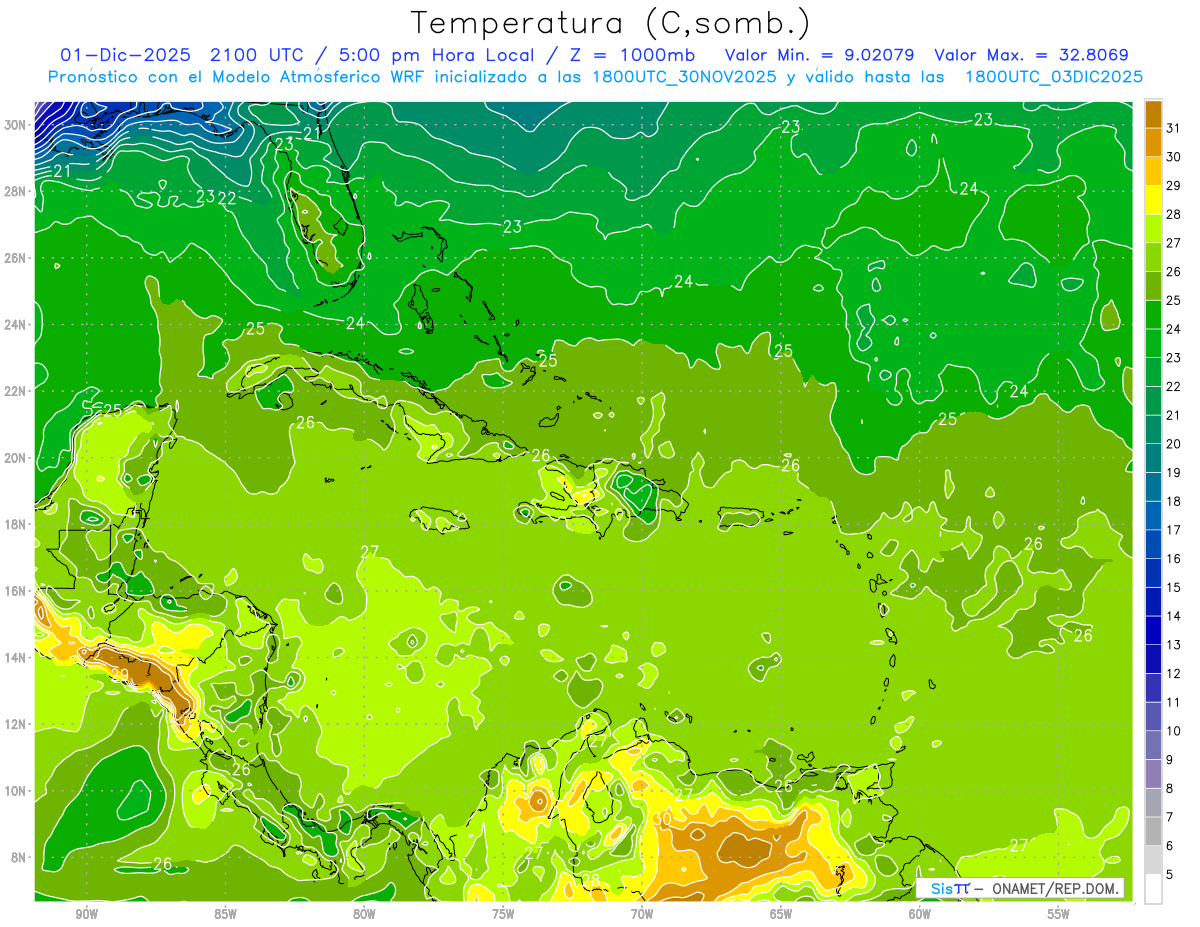Image resolution: width=1200 pixels, height=927 pixels.
Task: Click the gray color bar segment between 6 and 7
Action: [x=1153, y=832]
